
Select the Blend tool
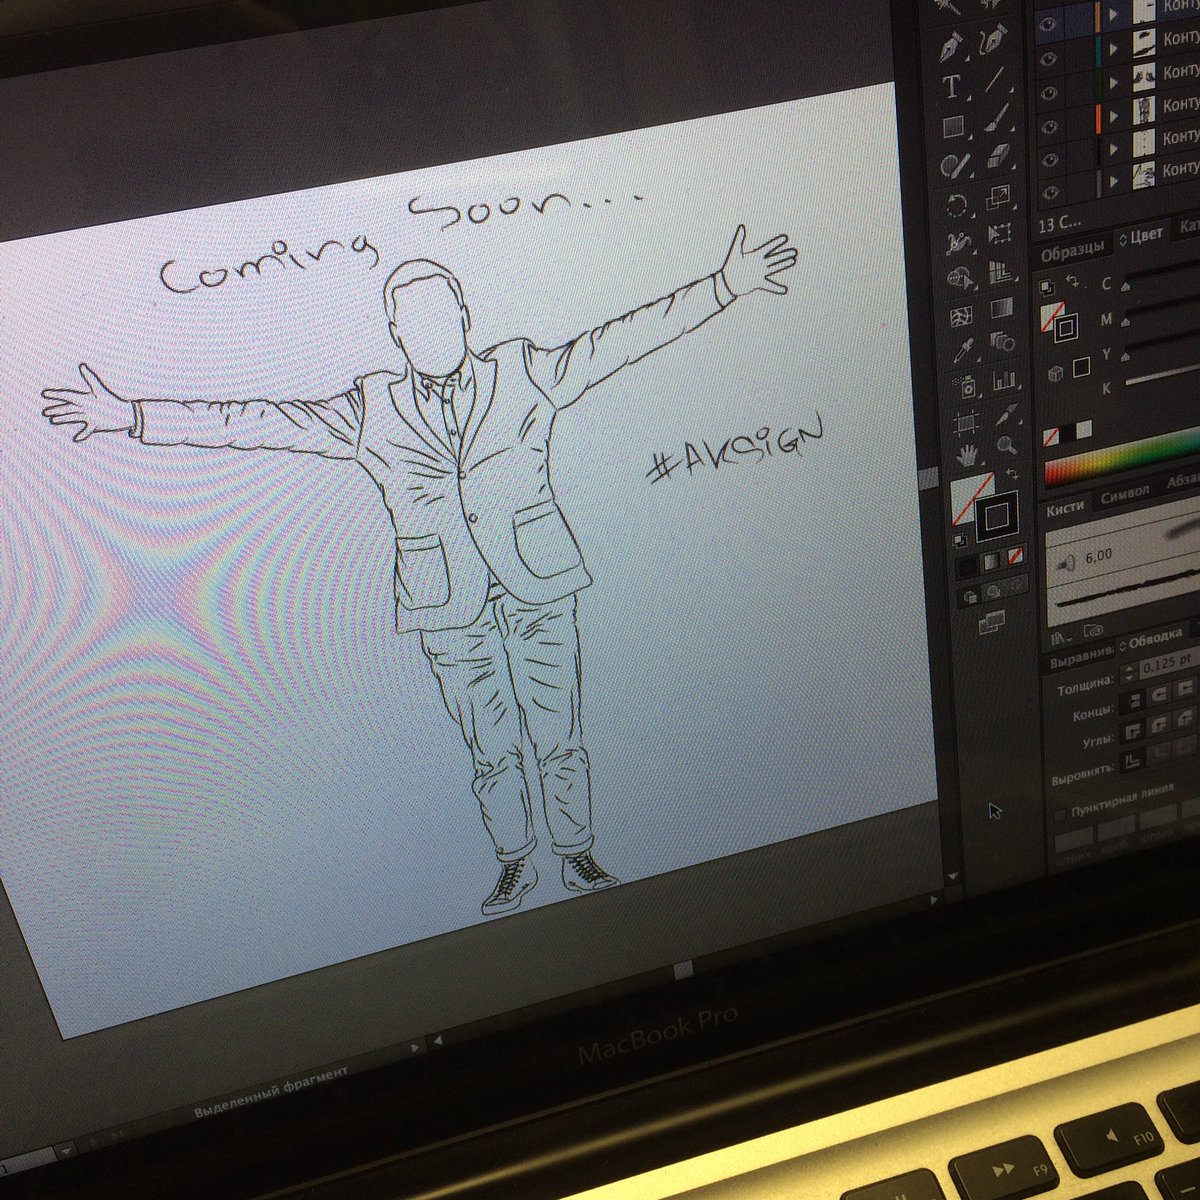1003,342
